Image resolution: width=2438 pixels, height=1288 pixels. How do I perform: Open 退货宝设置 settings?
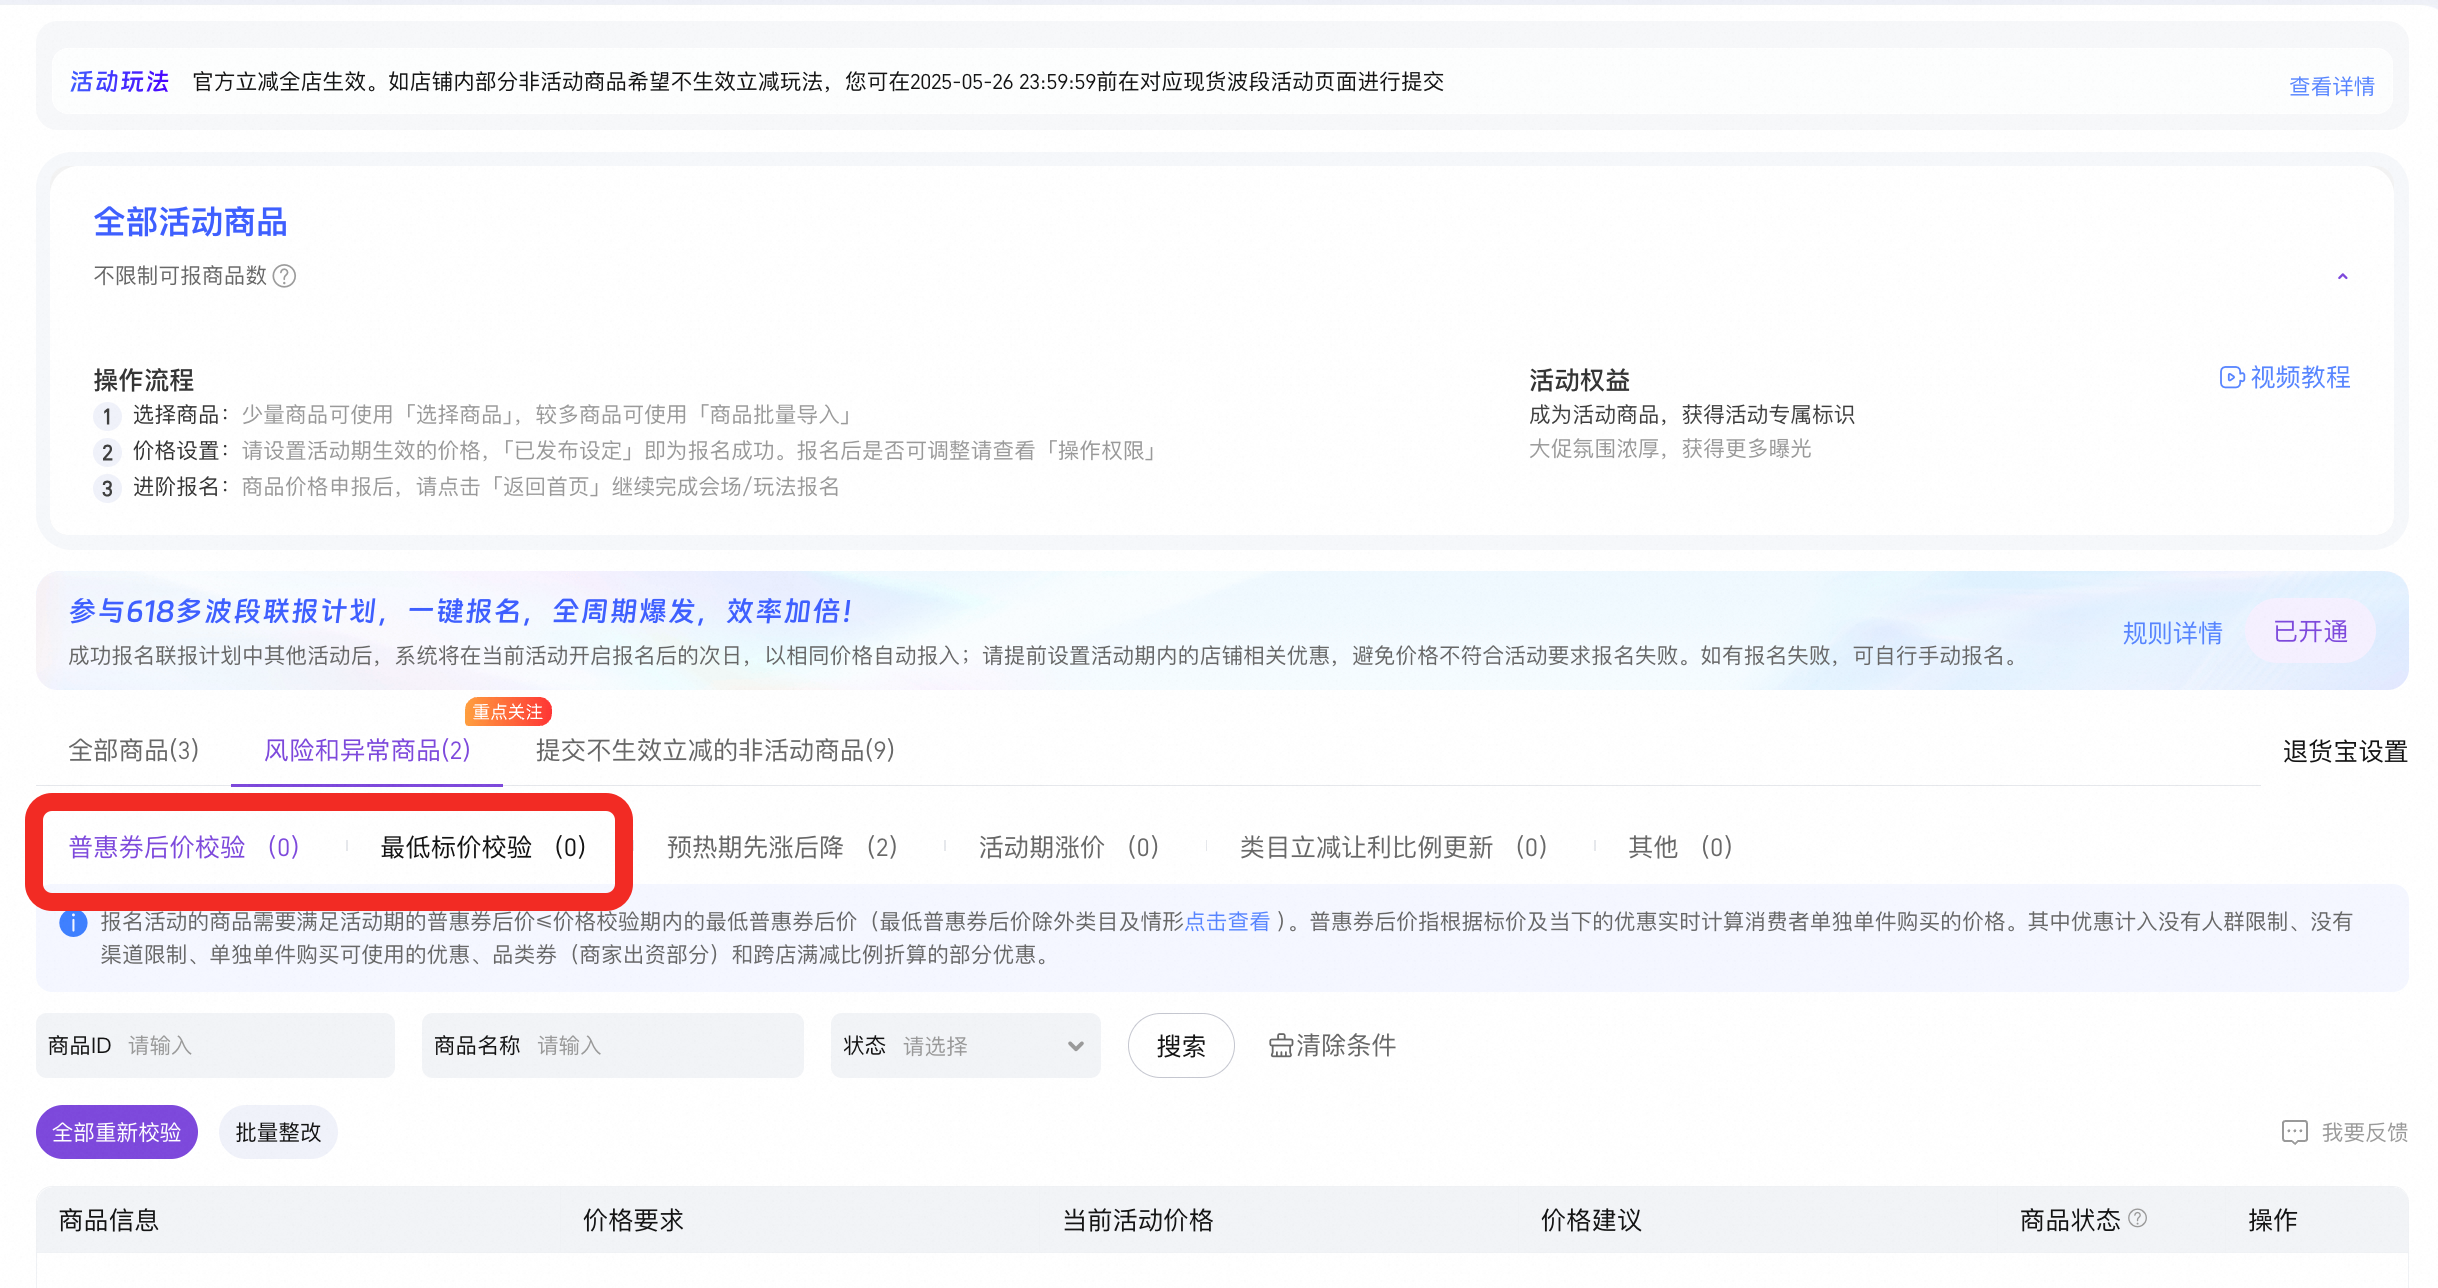[2345, 751]
